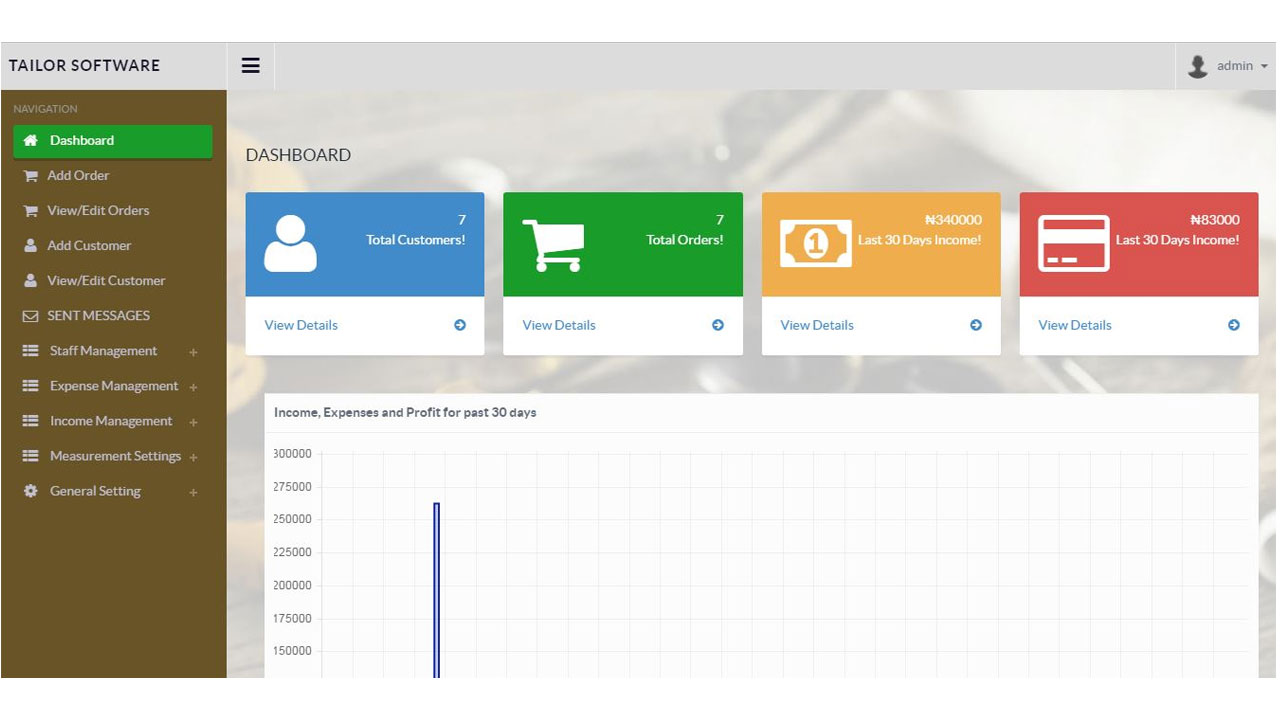This screenshot has height=720, width=1280.
Task: Click arrow icon on Total Orders card
Action: (x=718, y=325)
